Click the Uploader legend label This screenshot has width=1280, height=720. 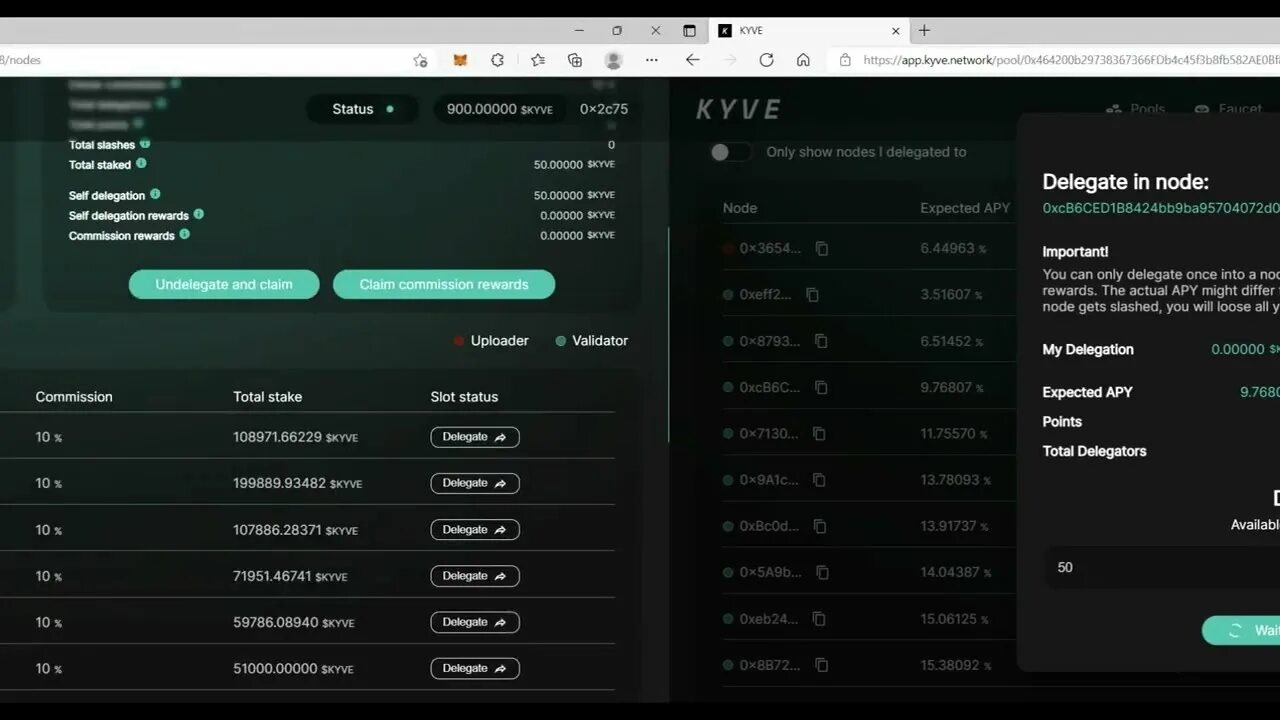tap(499, 341)
